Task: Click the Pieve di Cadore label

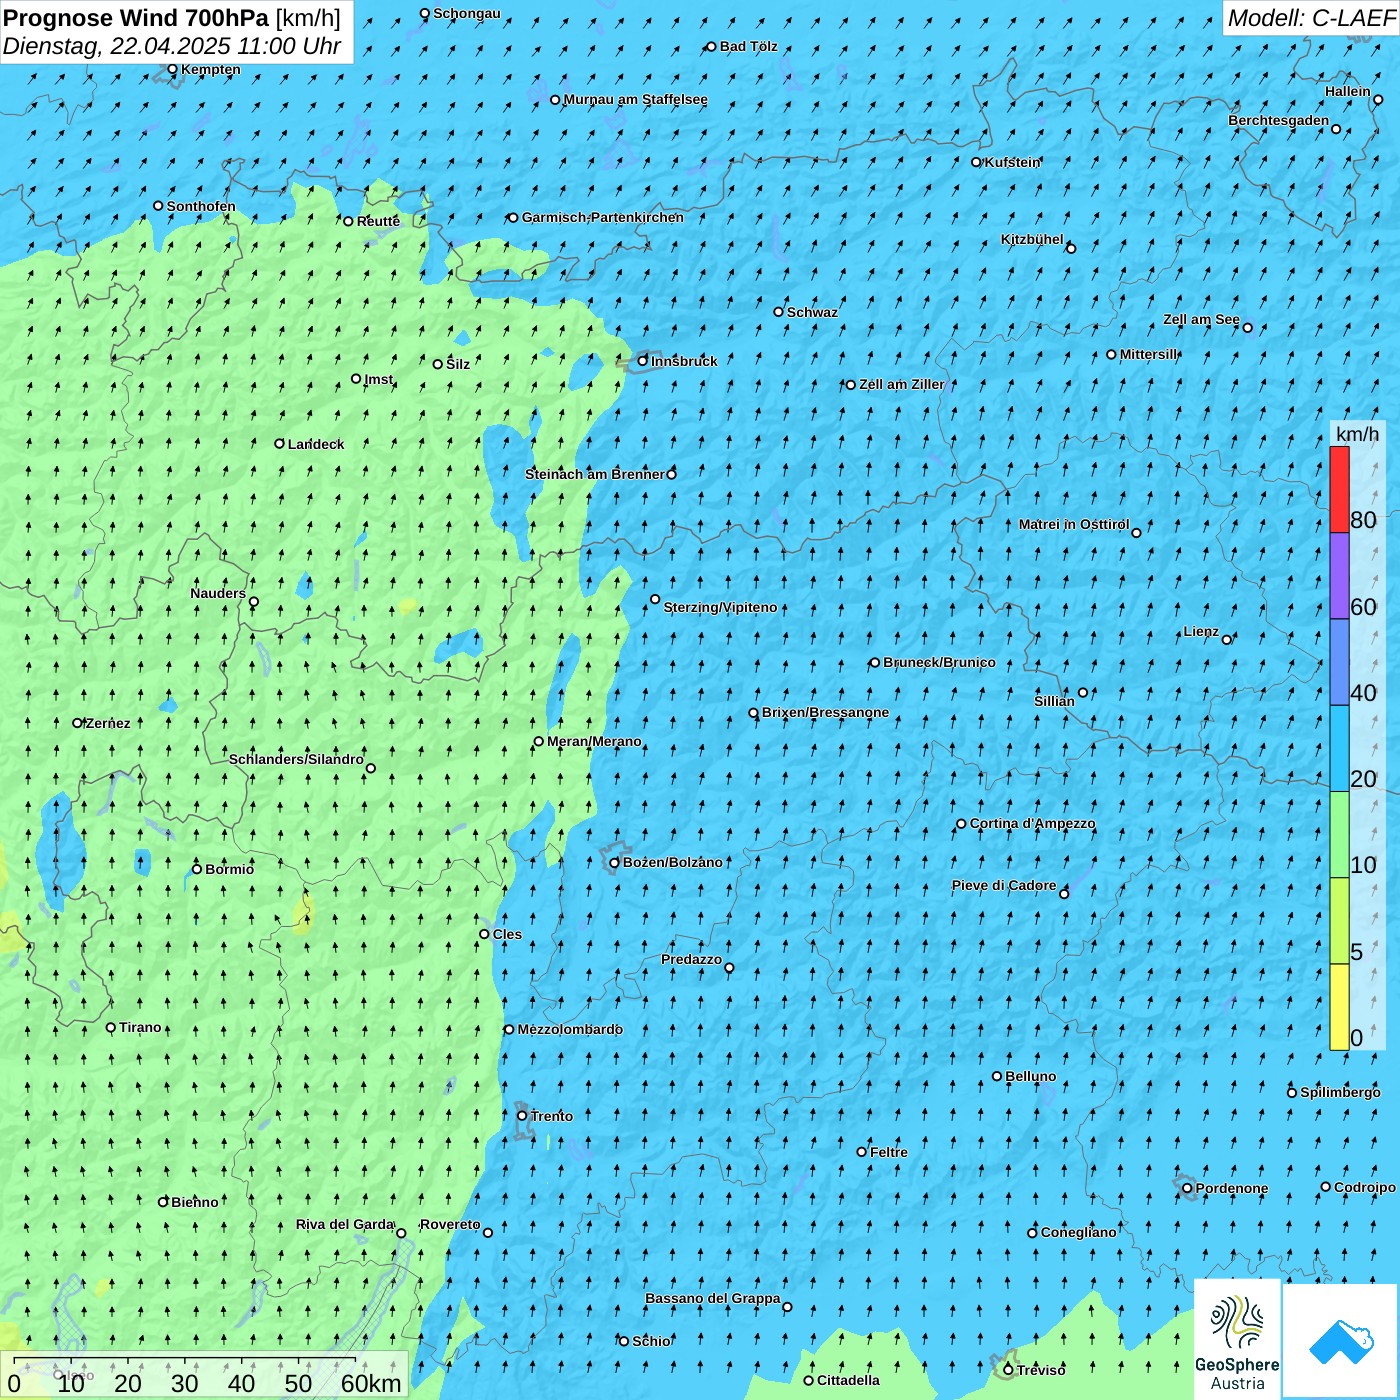Action: (1004, 885)
